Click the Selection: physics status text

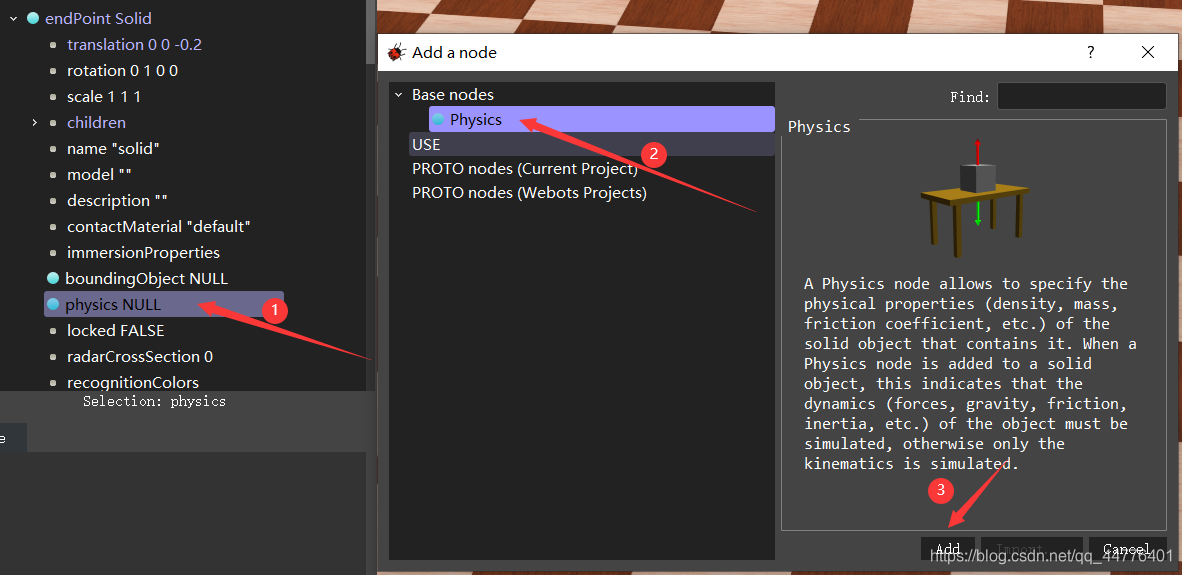coord(155,402)
